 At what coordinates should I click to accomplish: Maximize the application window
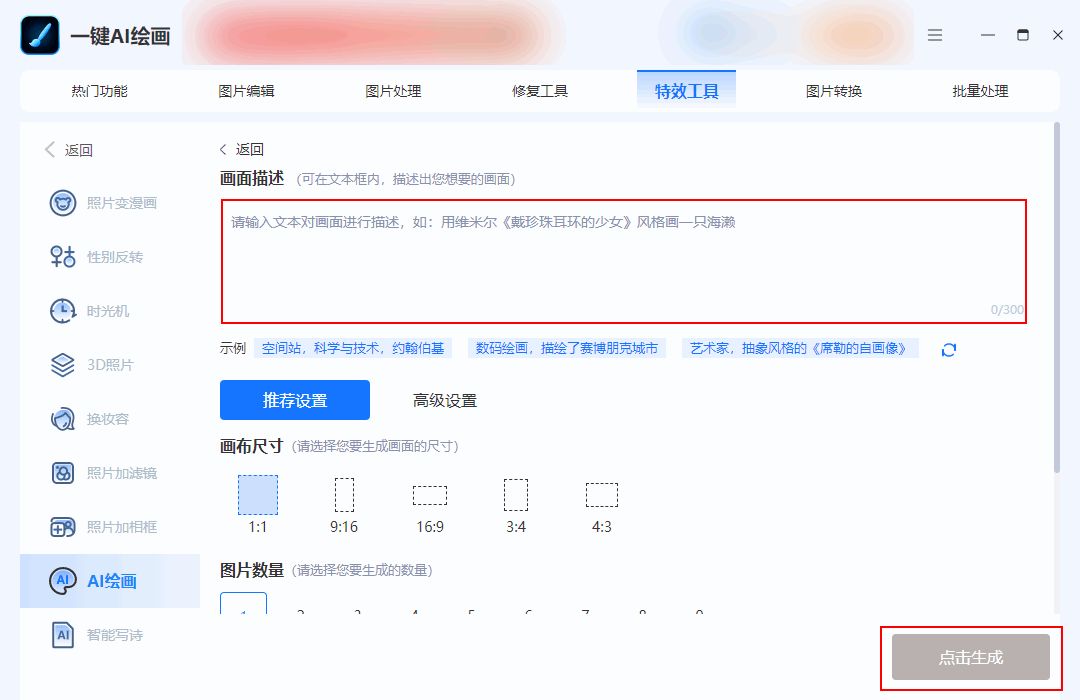(x=1023, y=35)
